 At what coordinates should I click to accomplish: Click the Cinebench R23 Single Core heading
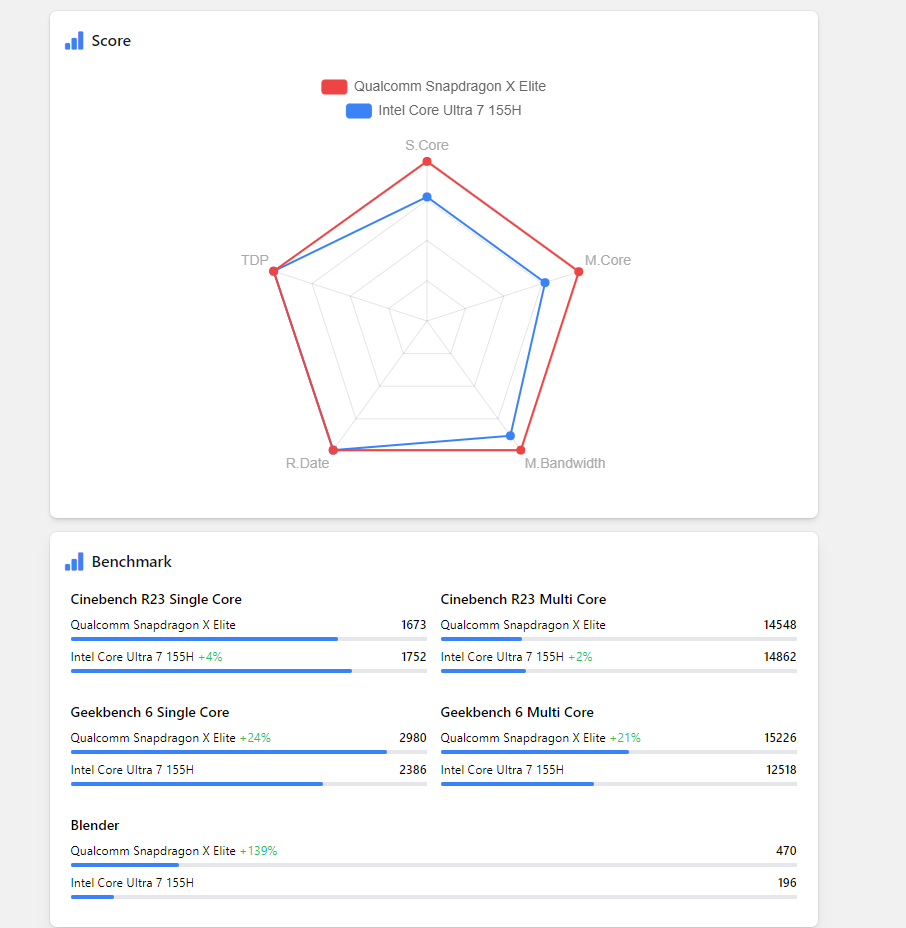[x=156, y=600]
